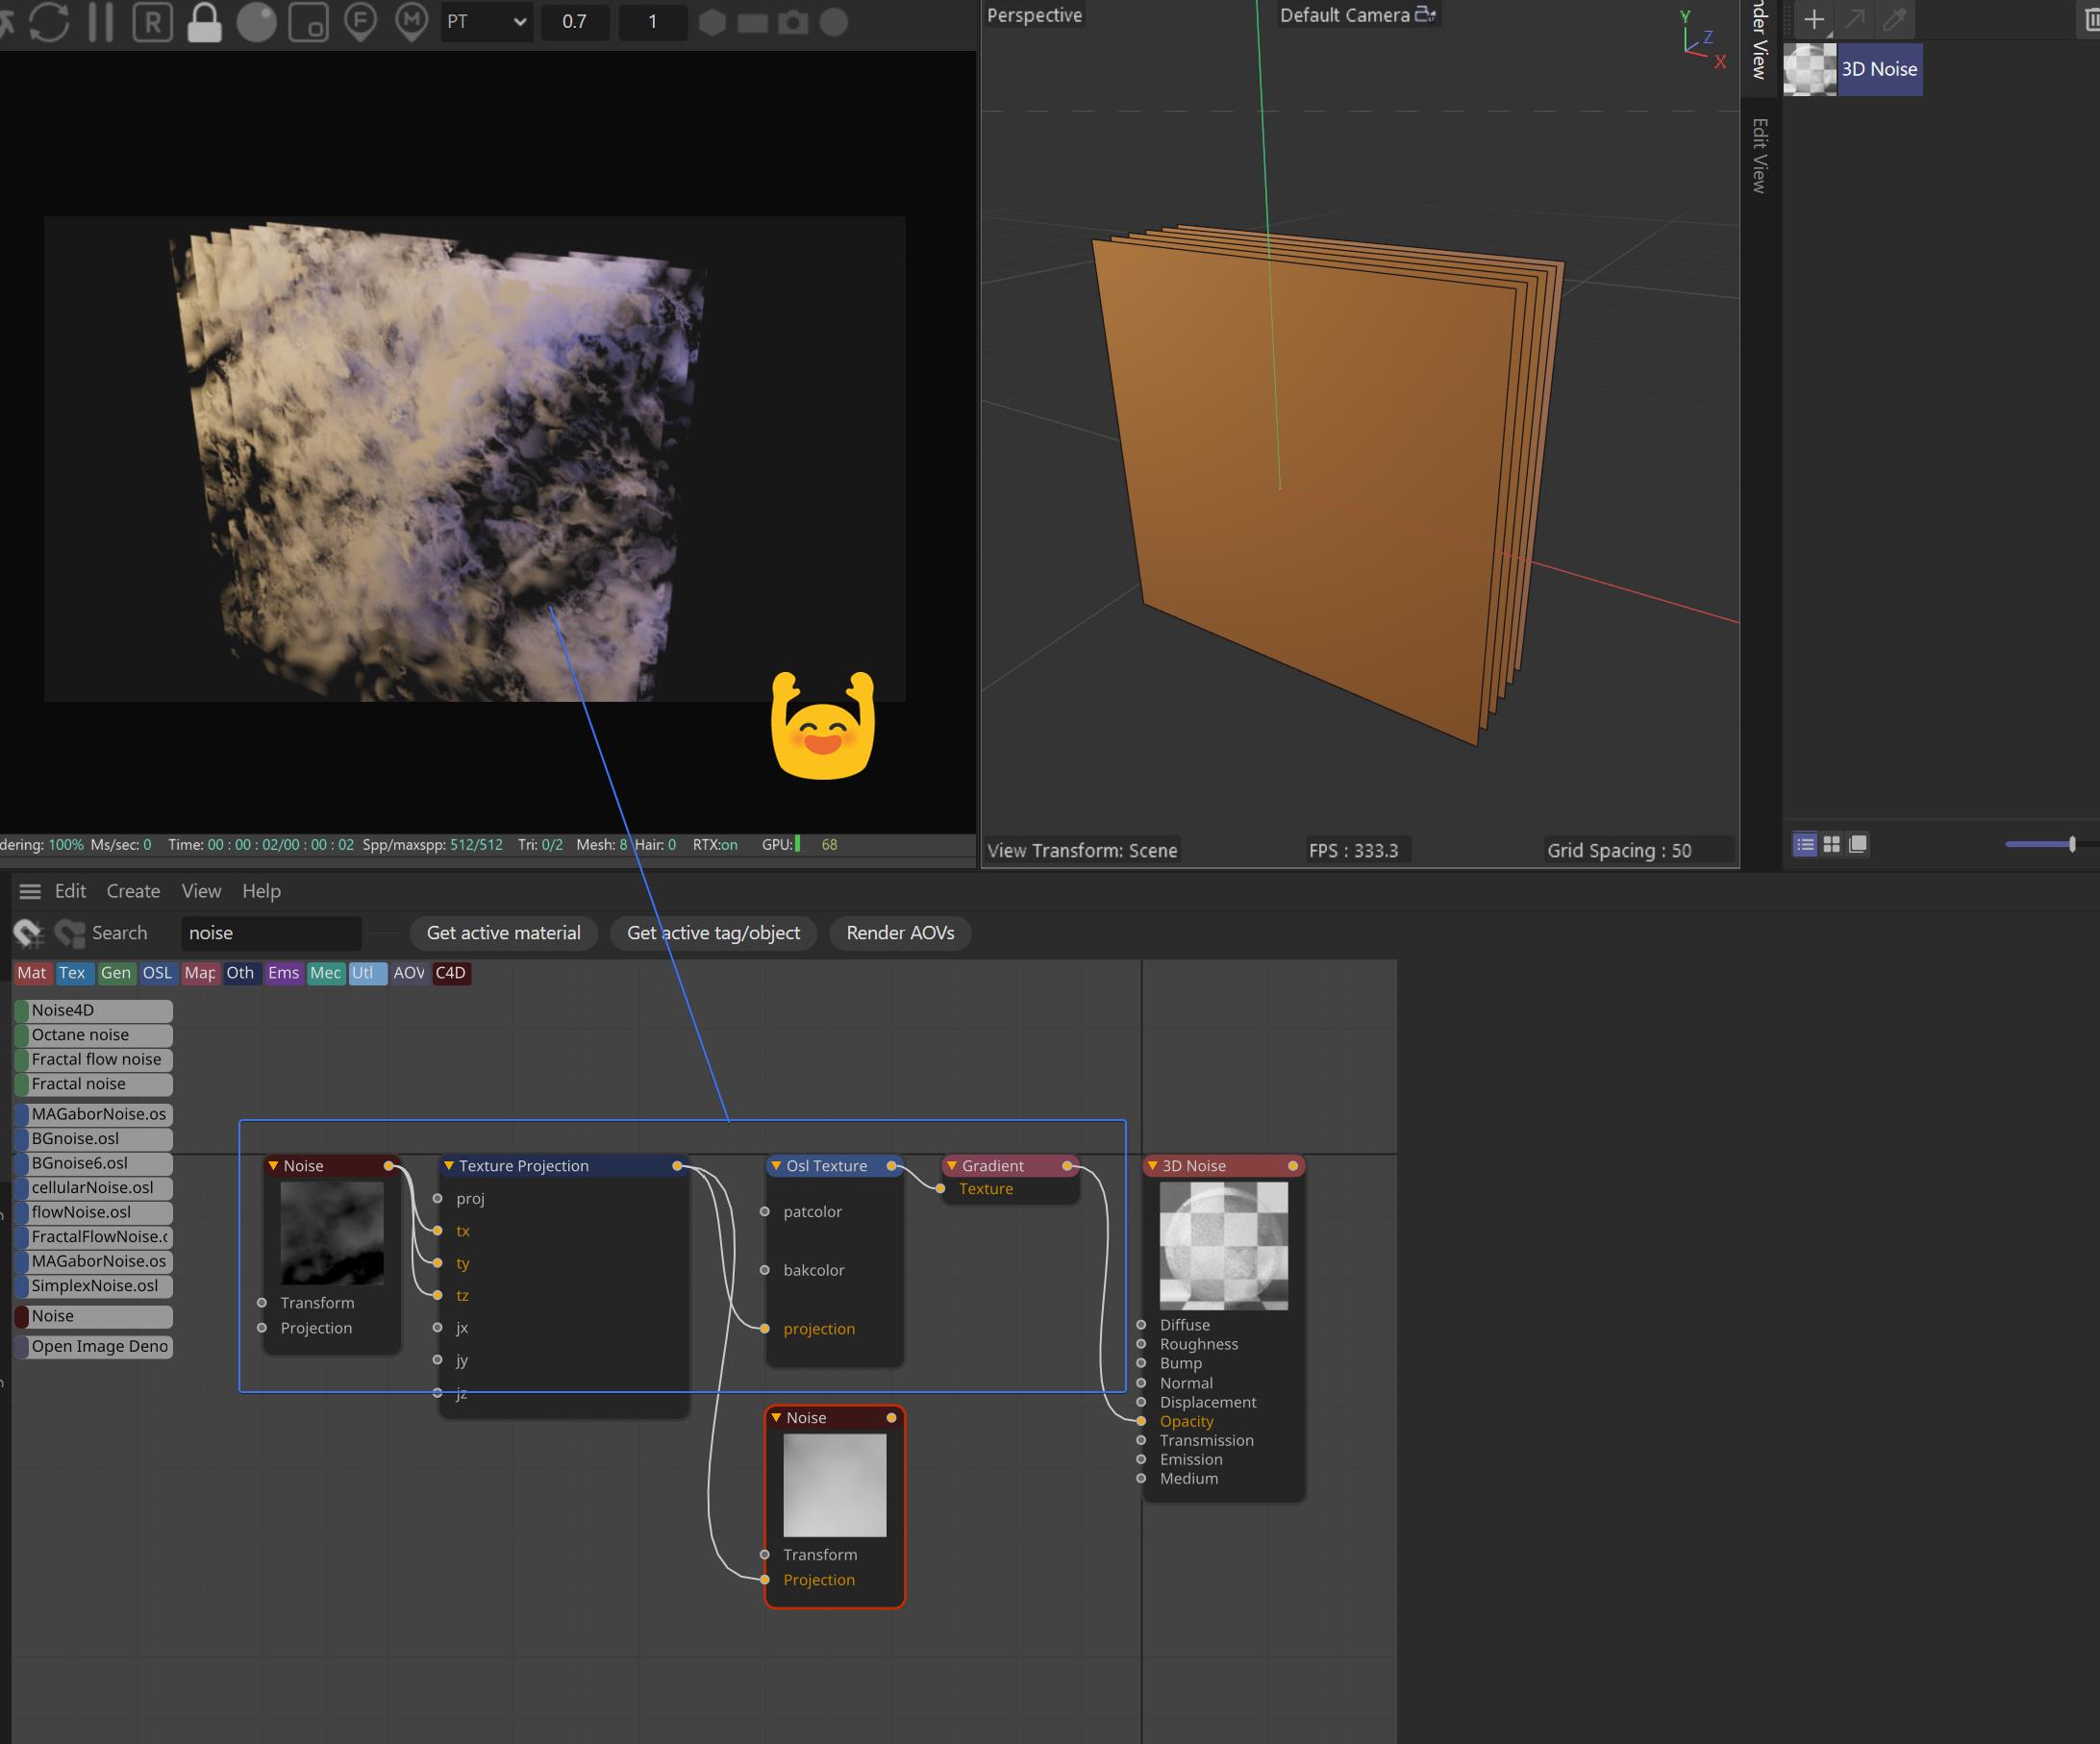The width and height of the screenshot is (2100, 1744).
Task: Toggle the clay mode sphere icon
Action: 256,22
